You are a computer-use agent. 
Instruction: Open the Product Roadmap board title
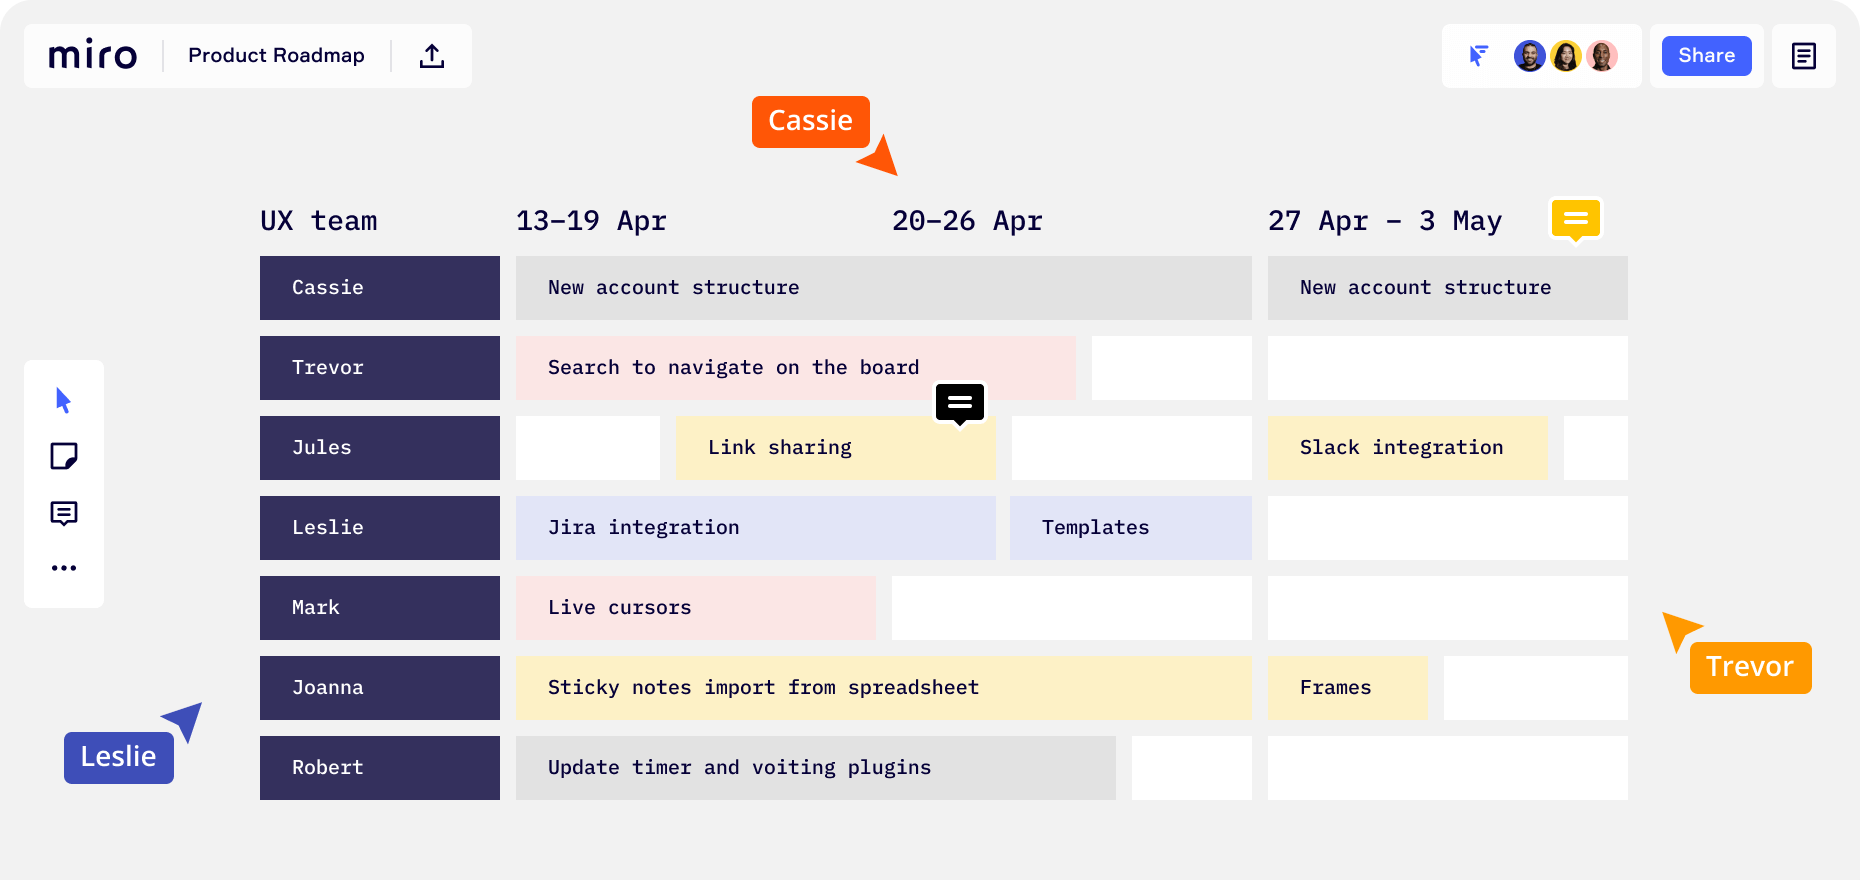pyautogui.click(x=277, y=56)
